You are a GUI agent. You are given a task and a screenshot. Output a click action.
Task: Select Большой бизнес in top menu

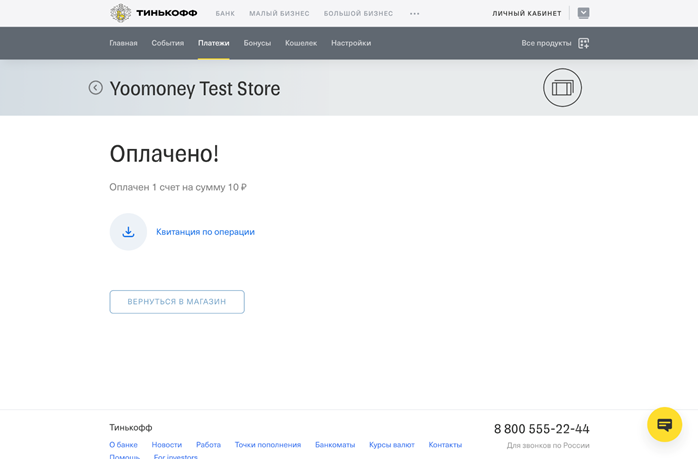point(358,14)
